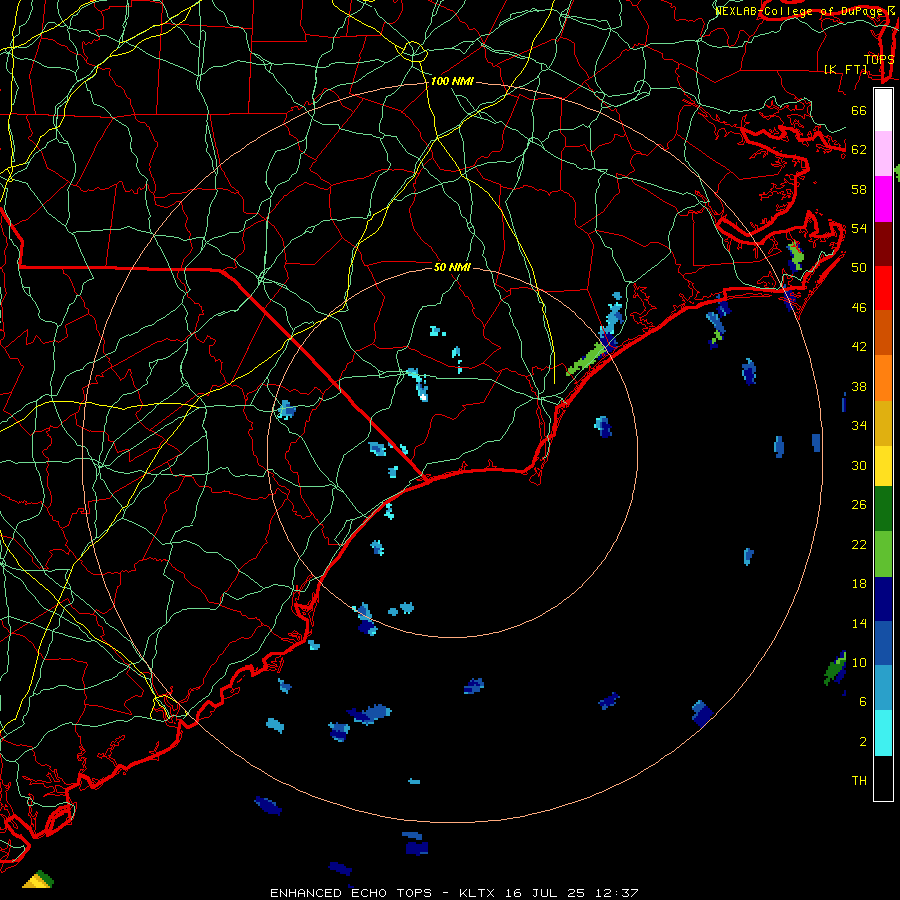The width and height of the screenshot is (900, 900).
Task: Click the TOPS legend title
Action: pos(879,60)
